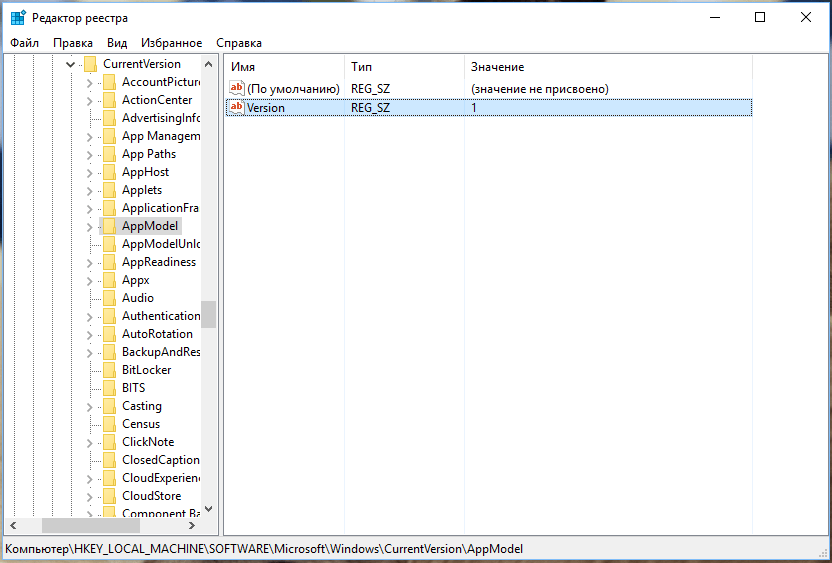The image size is (832, 563).
Task: Expand the App Paths key
Action: pyautogui.click(x=89, y=154)
